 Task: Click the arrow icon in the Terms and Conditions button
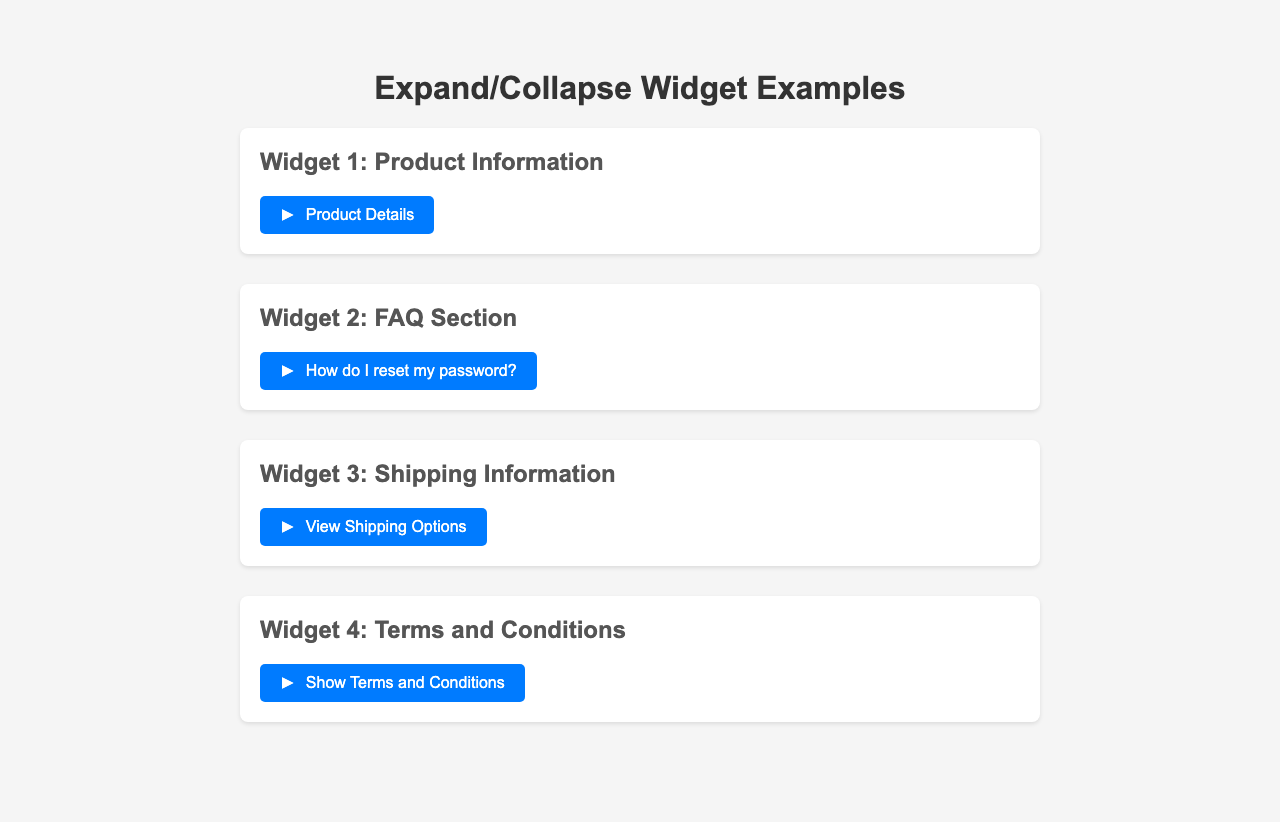pyautogui.click(x=288, y=683)
